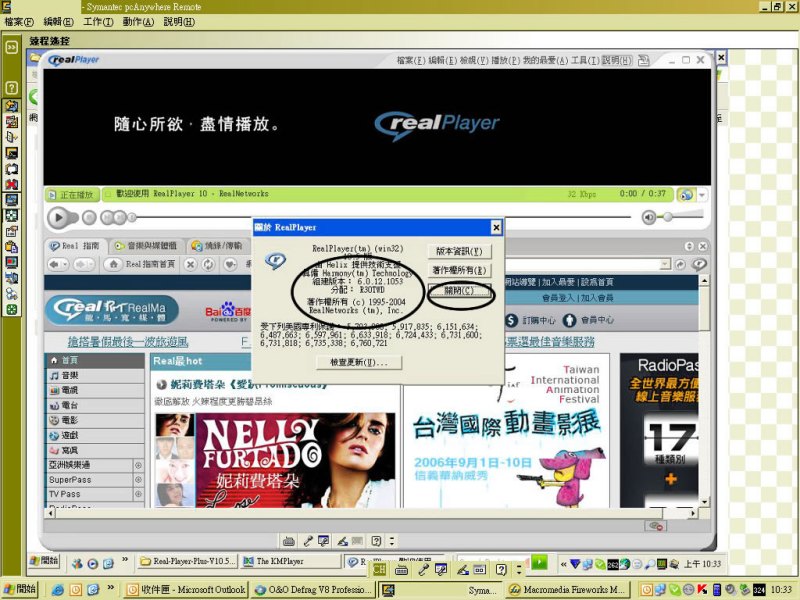Go forward with the Real guide forward arrow
Viewport: 800px width, 600px height.
81,264
